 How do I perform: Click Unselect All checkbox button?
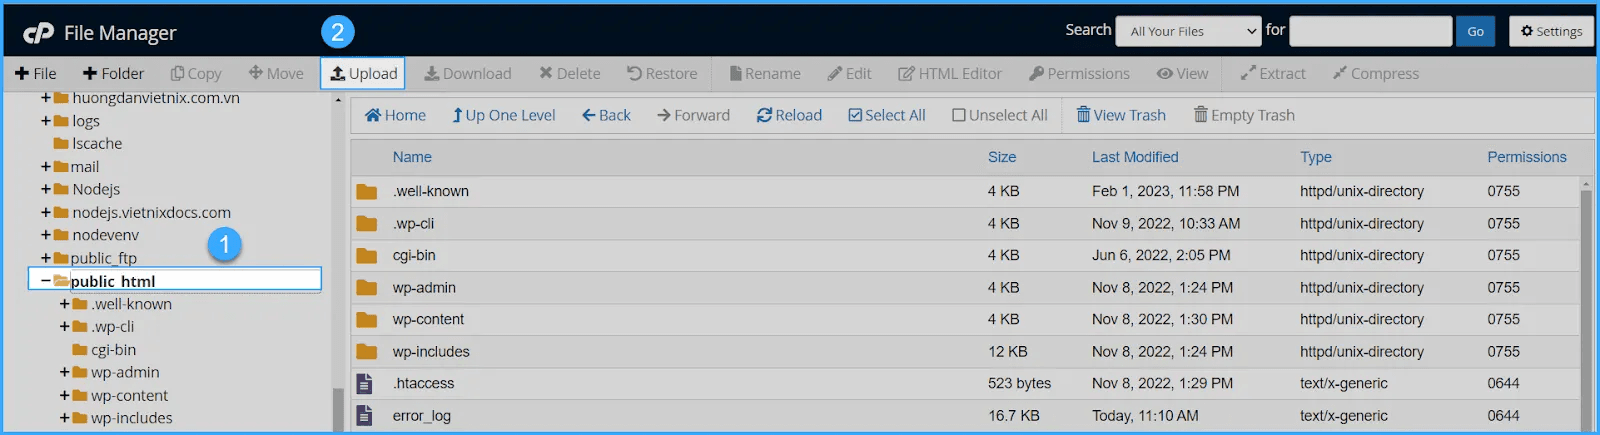[x=959, y=116]
